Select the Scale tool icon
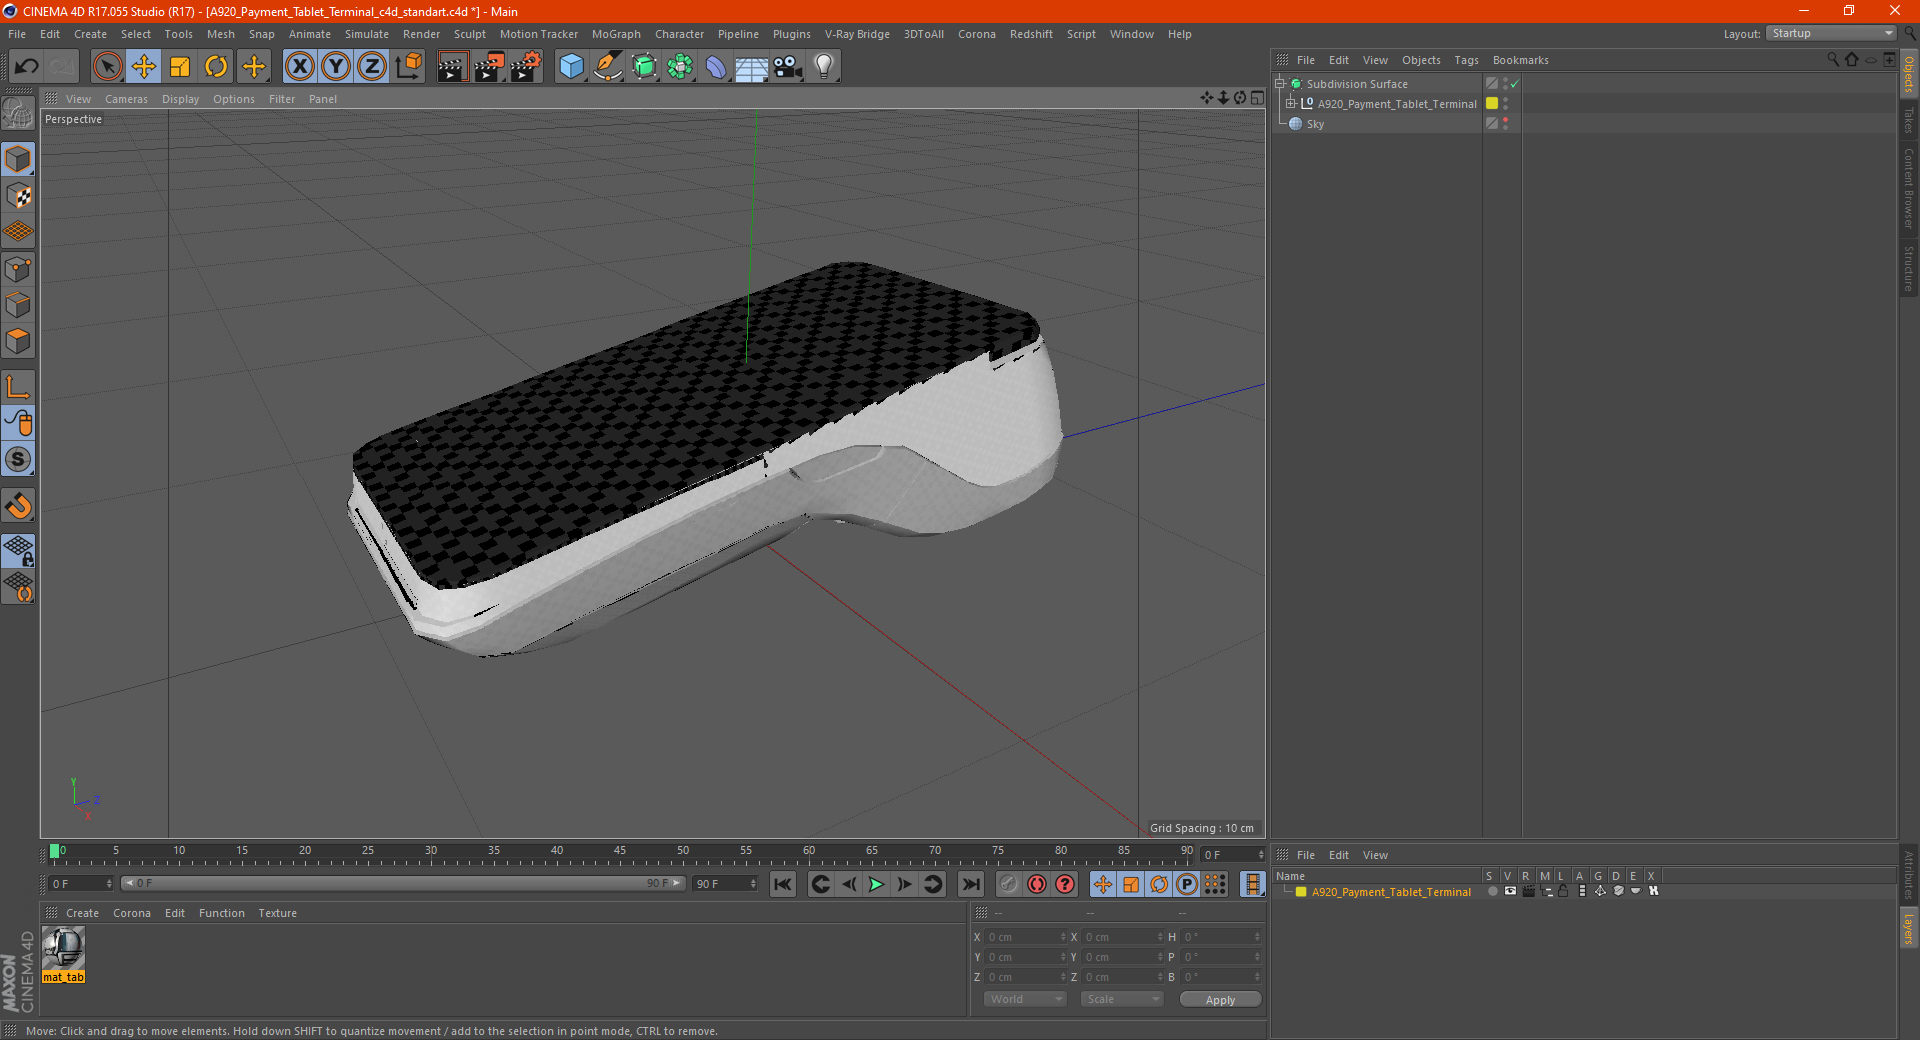This screenshot has height=1040, width=1920. [180, 67]
